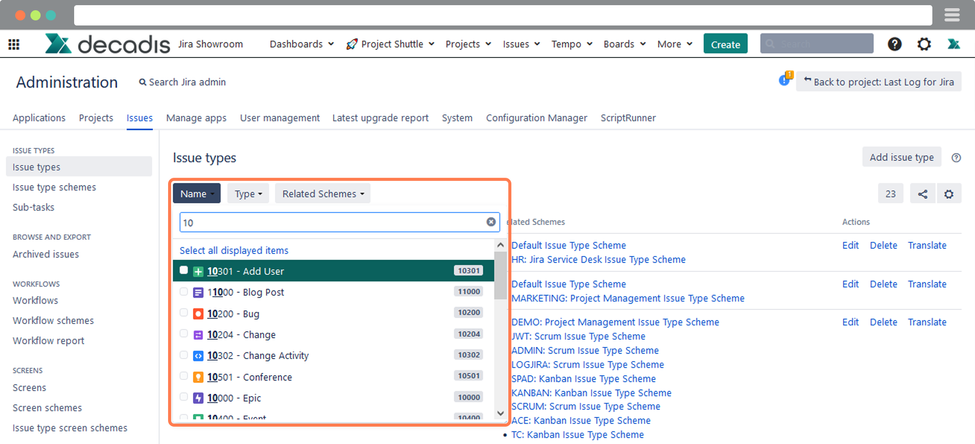Open the app switcher grid icon
The image size is (975, 444).
(x=14, y=44)
